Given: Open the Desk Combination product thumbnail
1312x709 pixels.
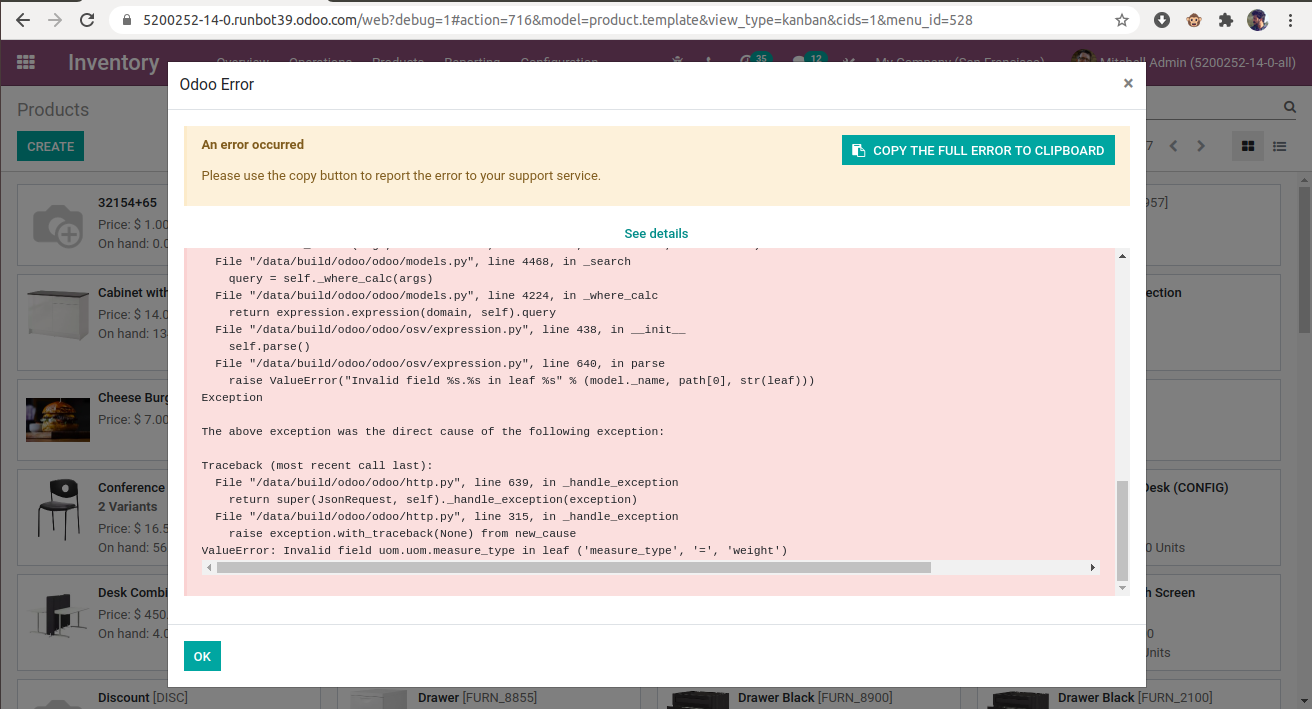Looking at the screenshot, I should pos(58,613).
